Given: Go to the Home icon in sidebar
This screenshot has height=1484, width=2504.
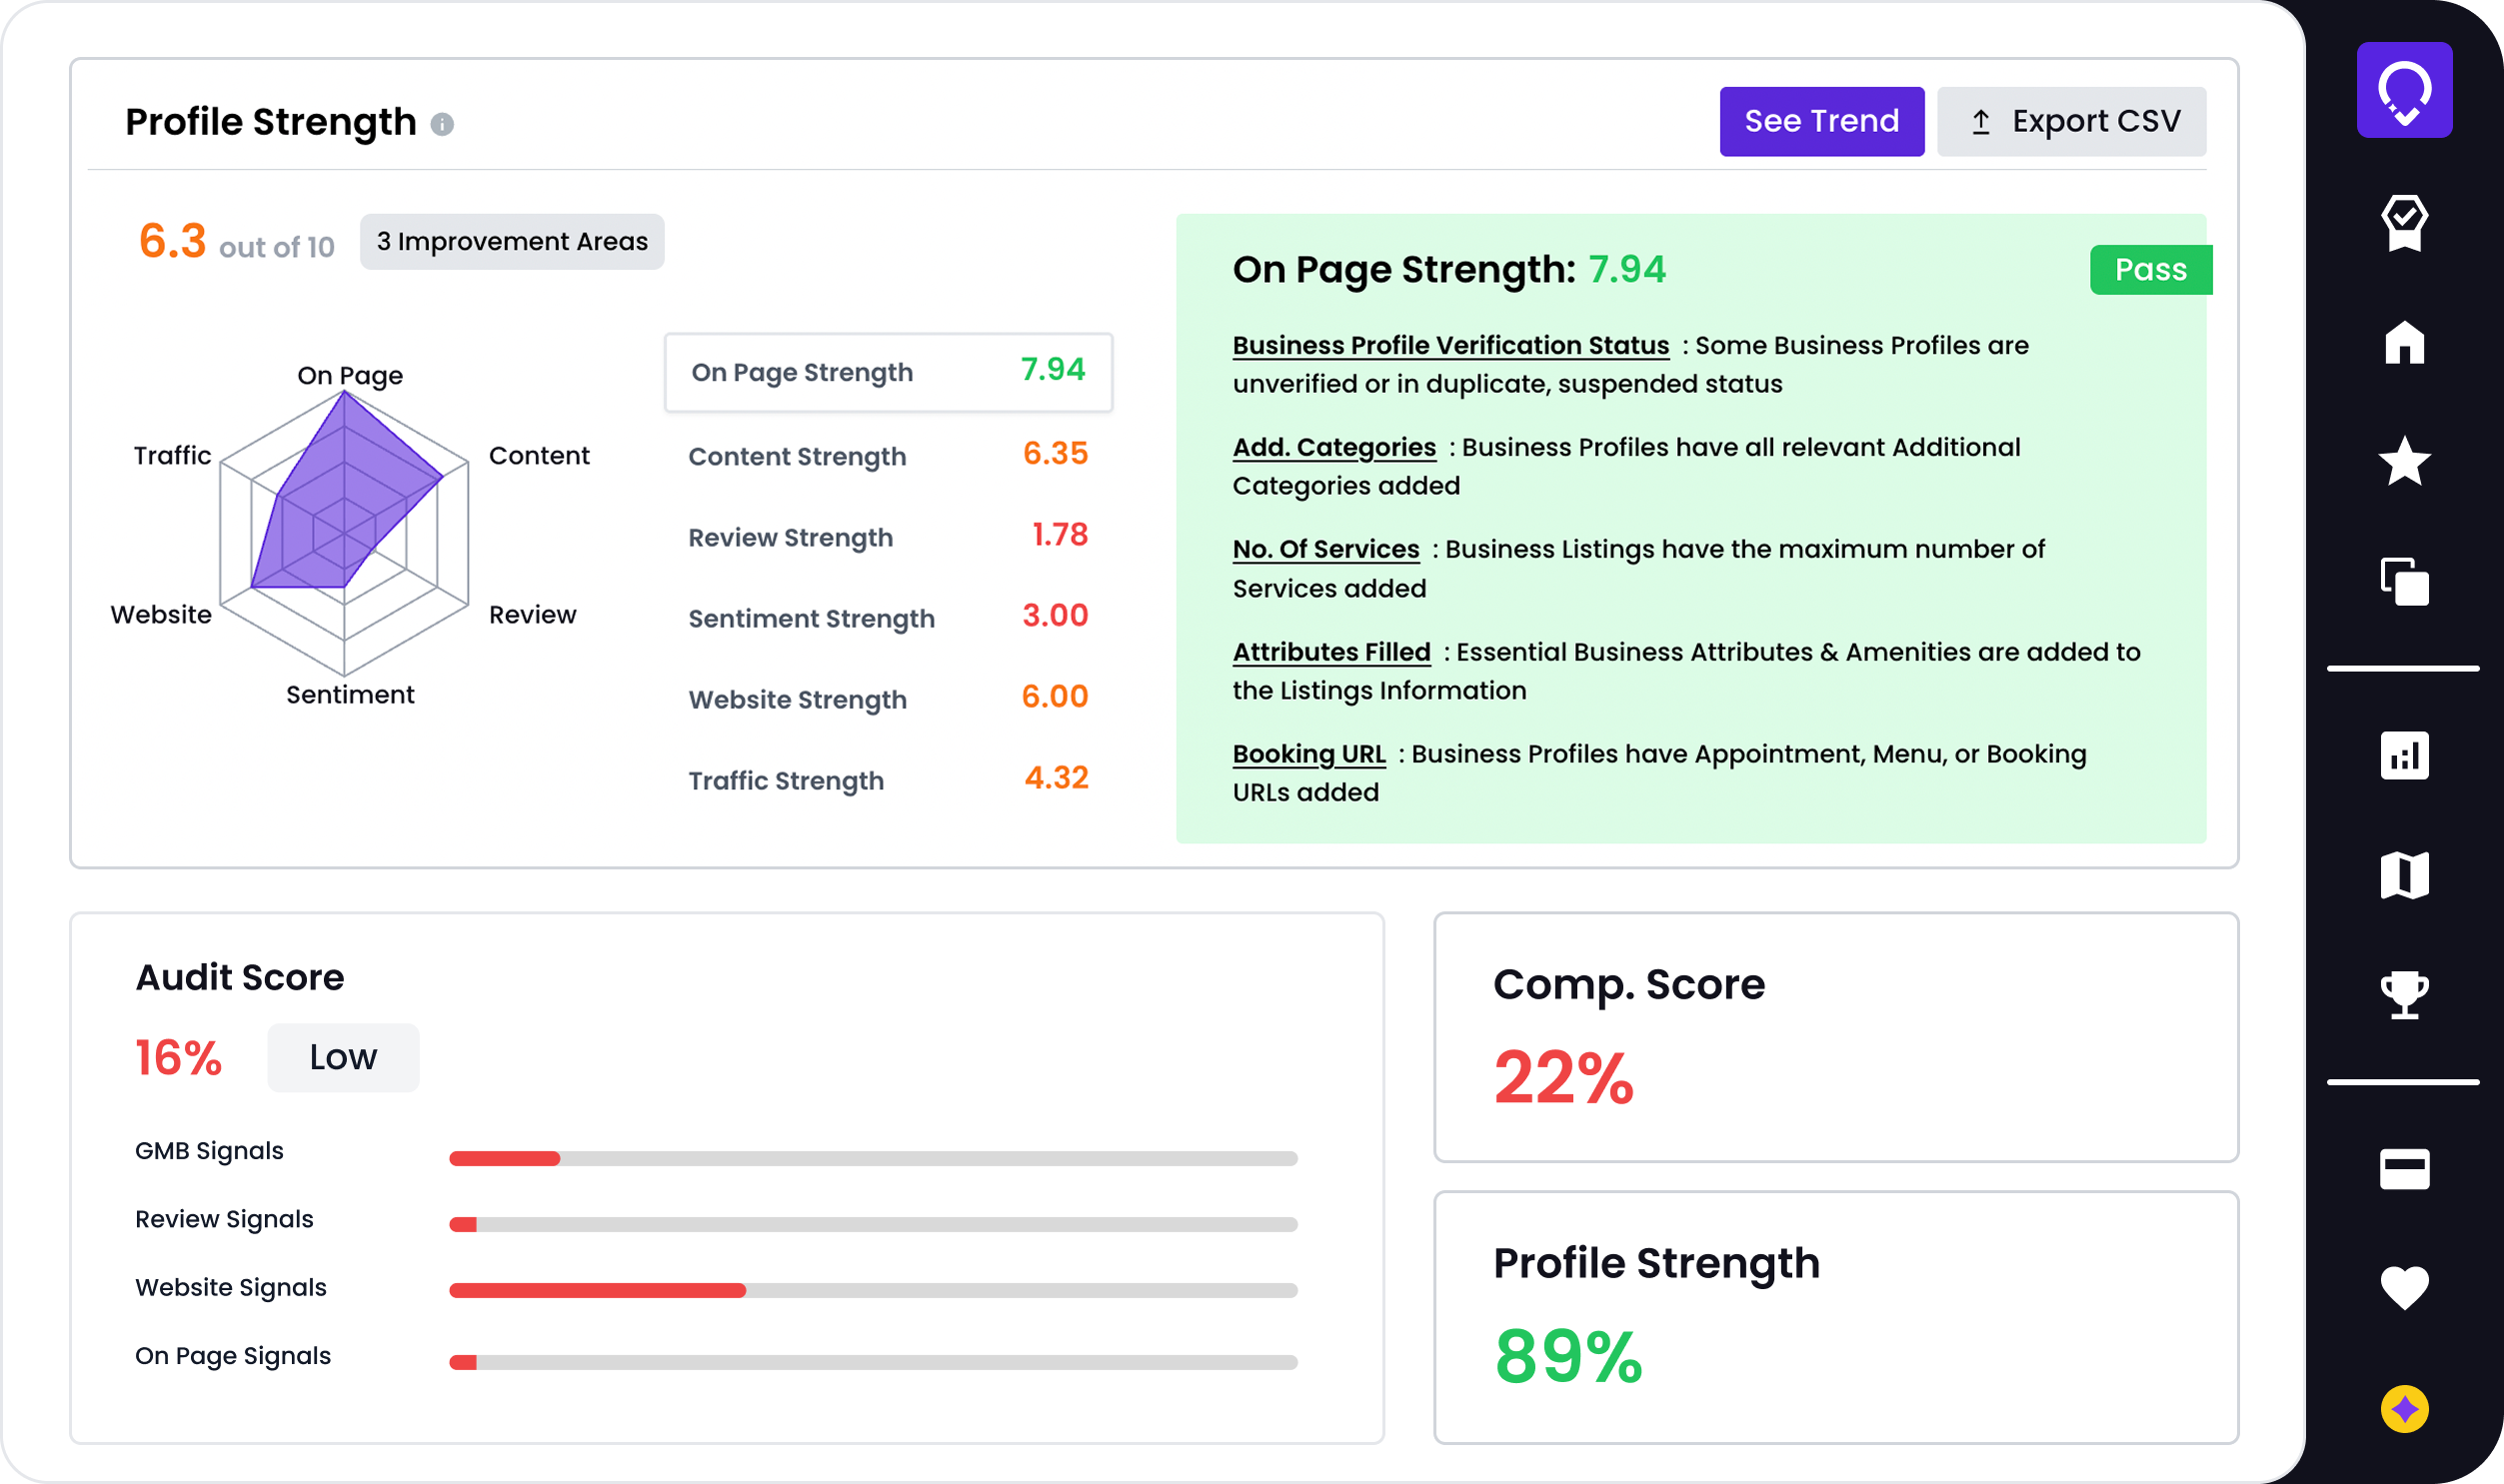Looking at the screenshot, I should point(2403,342).
